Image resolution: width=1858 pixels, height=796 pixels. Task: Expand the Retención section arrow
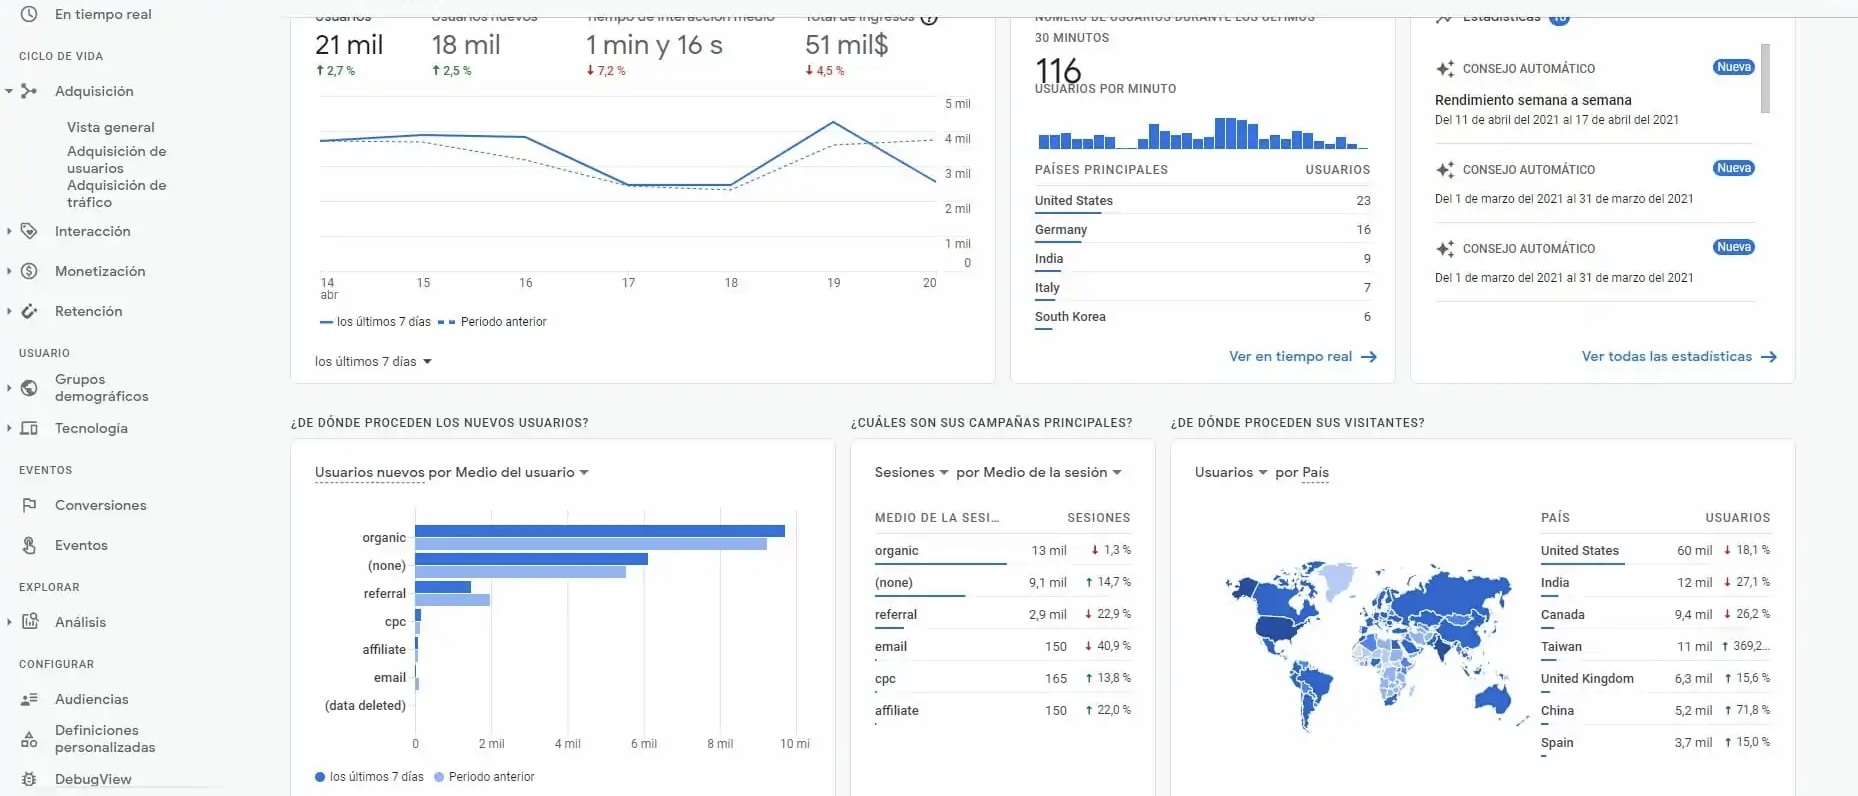click(x=9, y=311)
